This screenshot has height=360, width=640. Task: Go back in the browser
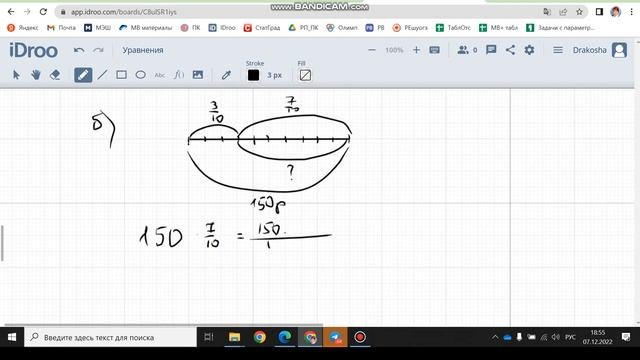pyautogui.click(x=11, y=12)
